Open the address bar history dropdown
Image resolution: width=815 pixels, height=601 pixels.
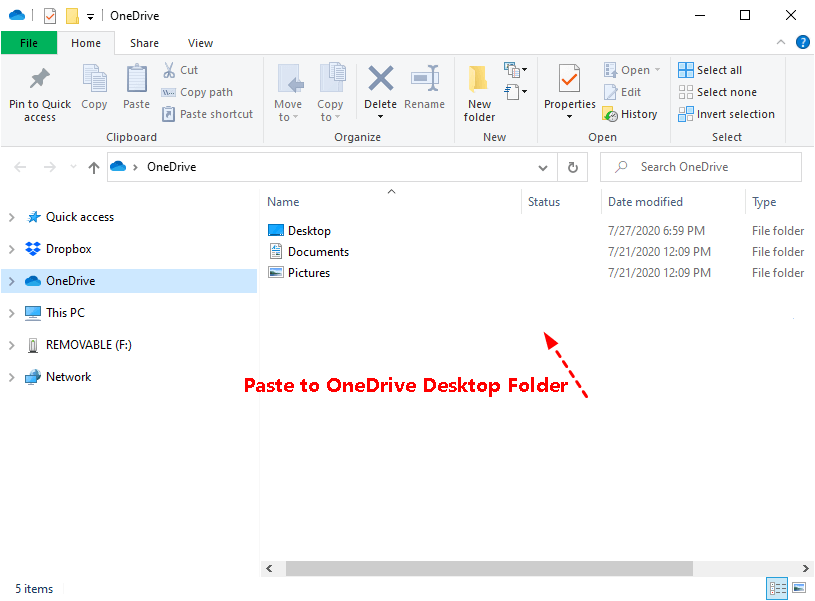click(x=543, y=167)
